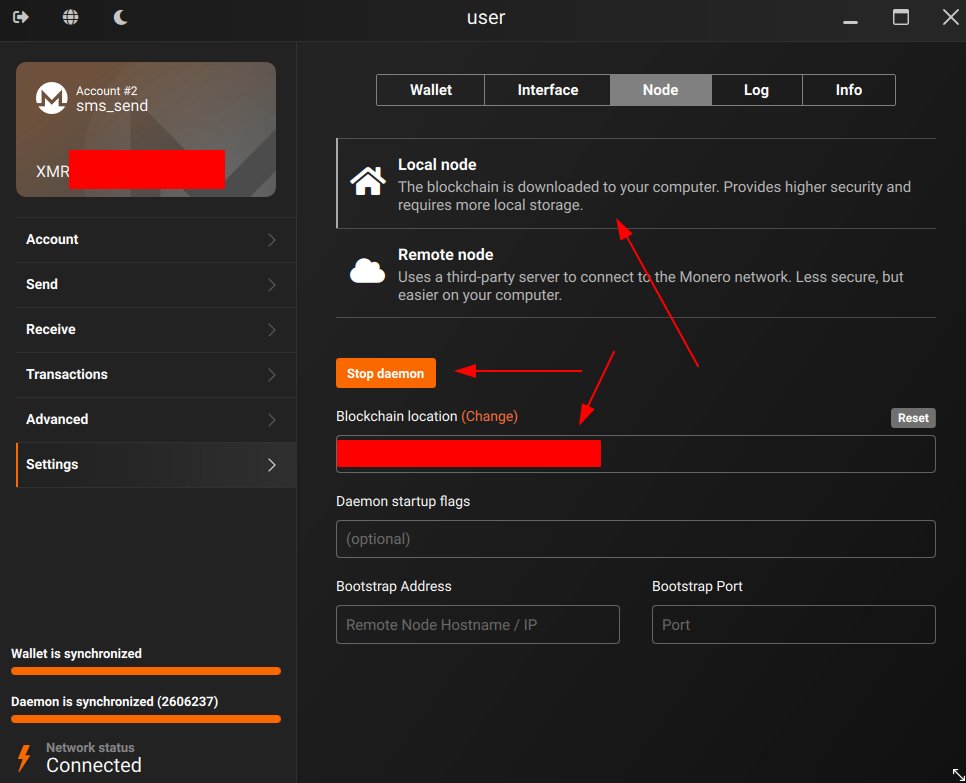
Task: Click the 'user' window title
Action: (486, 17)
